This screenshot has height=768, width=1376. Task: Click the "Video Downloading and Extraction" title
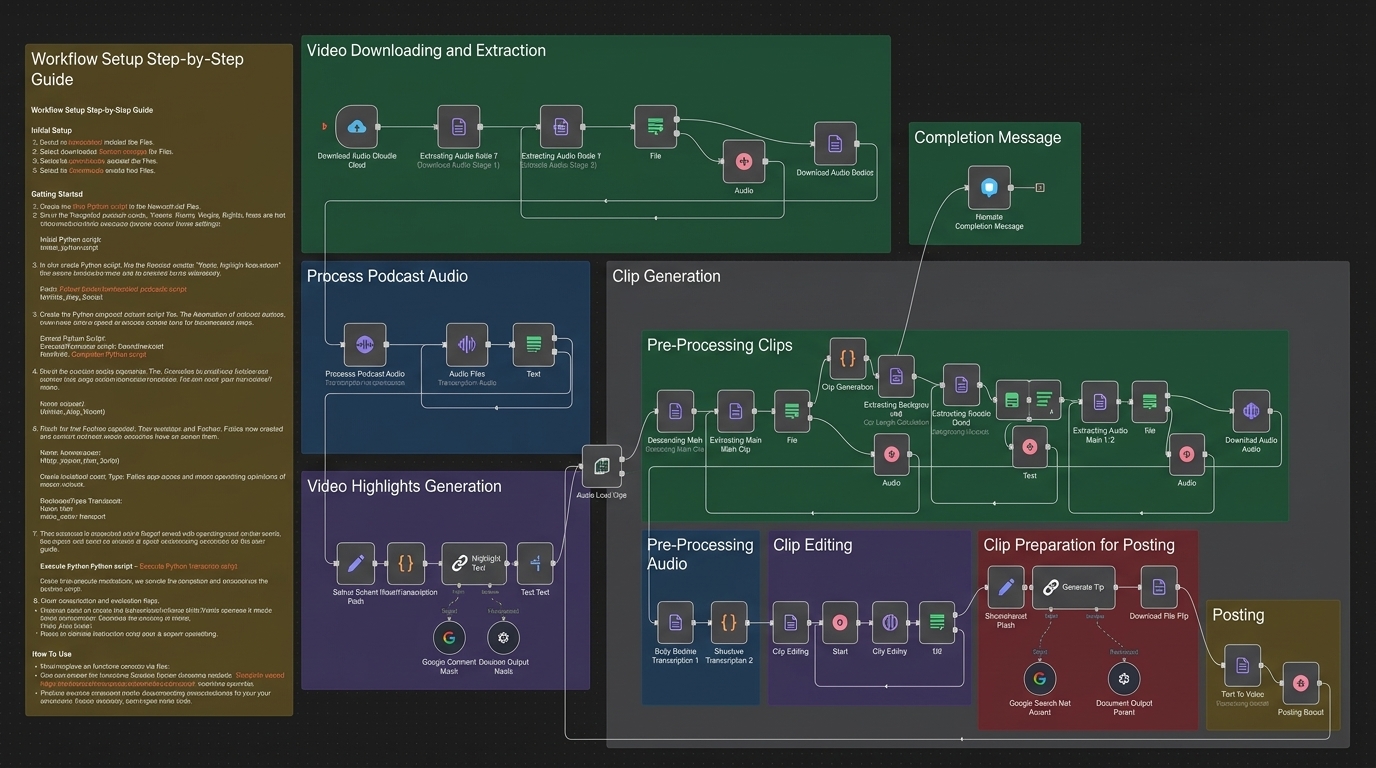426,51
